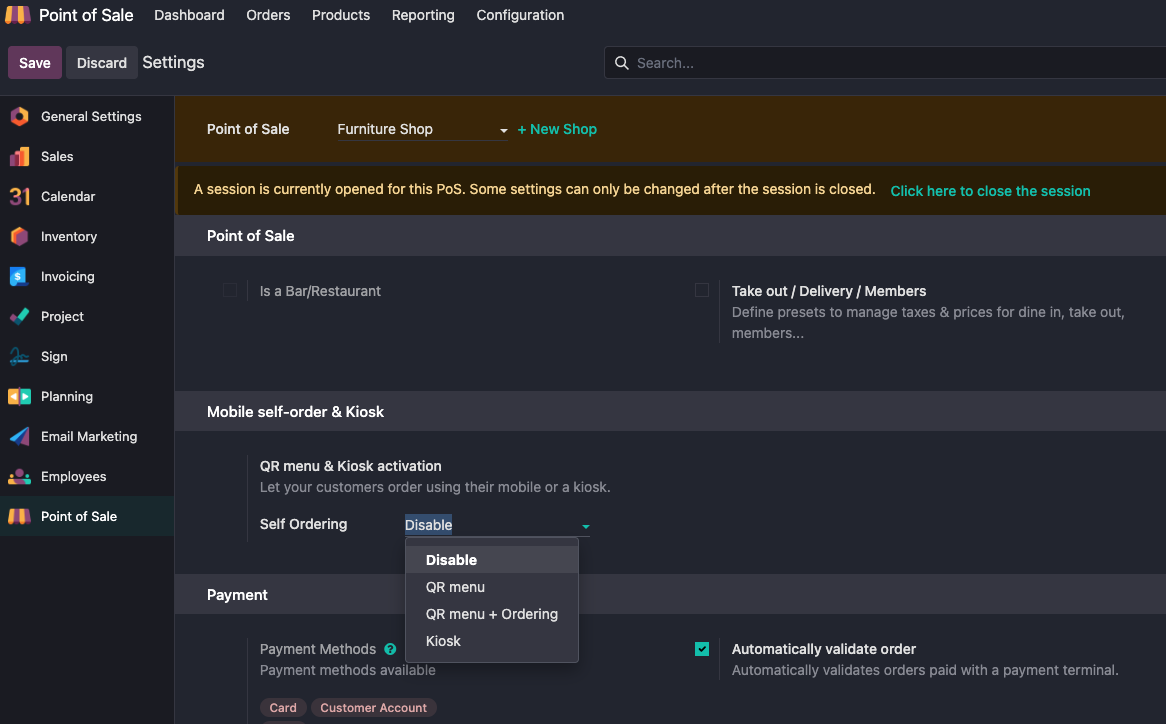The width and height of the screenshot is (1166, 724).
Task: Choose Kiosk from Self Ordering options
Action: (443, 641)
